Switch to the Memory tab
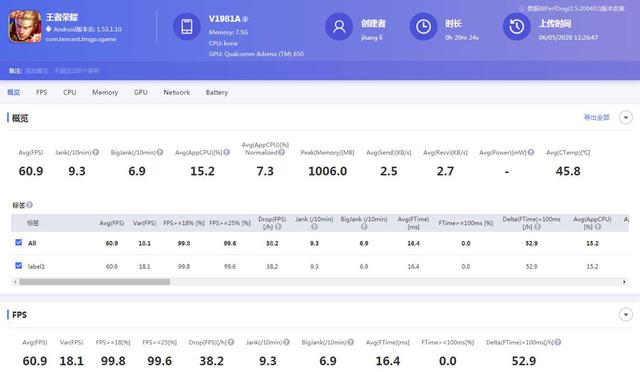Screen dimensions: 640x372 pos(105,92)
